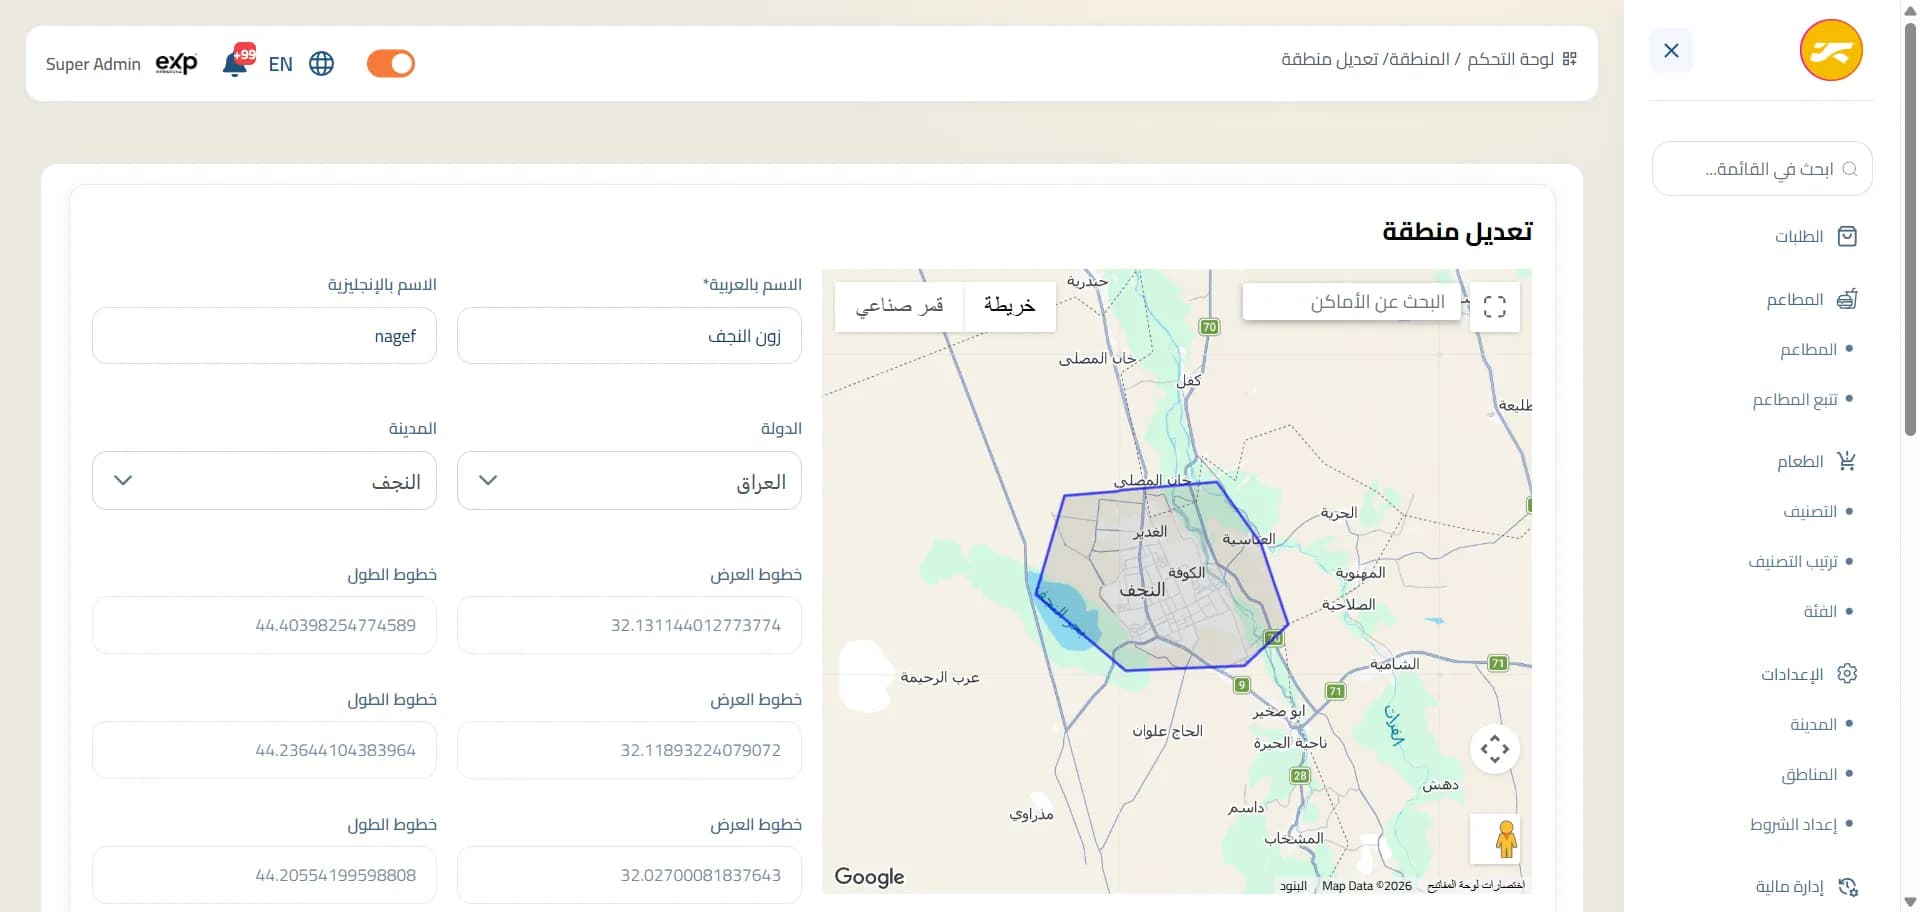Open المطاعم submenu item
Image resolution: width=1920 pixels, height=912 pixels.
pyautogui.click(x=1808, y=349)
